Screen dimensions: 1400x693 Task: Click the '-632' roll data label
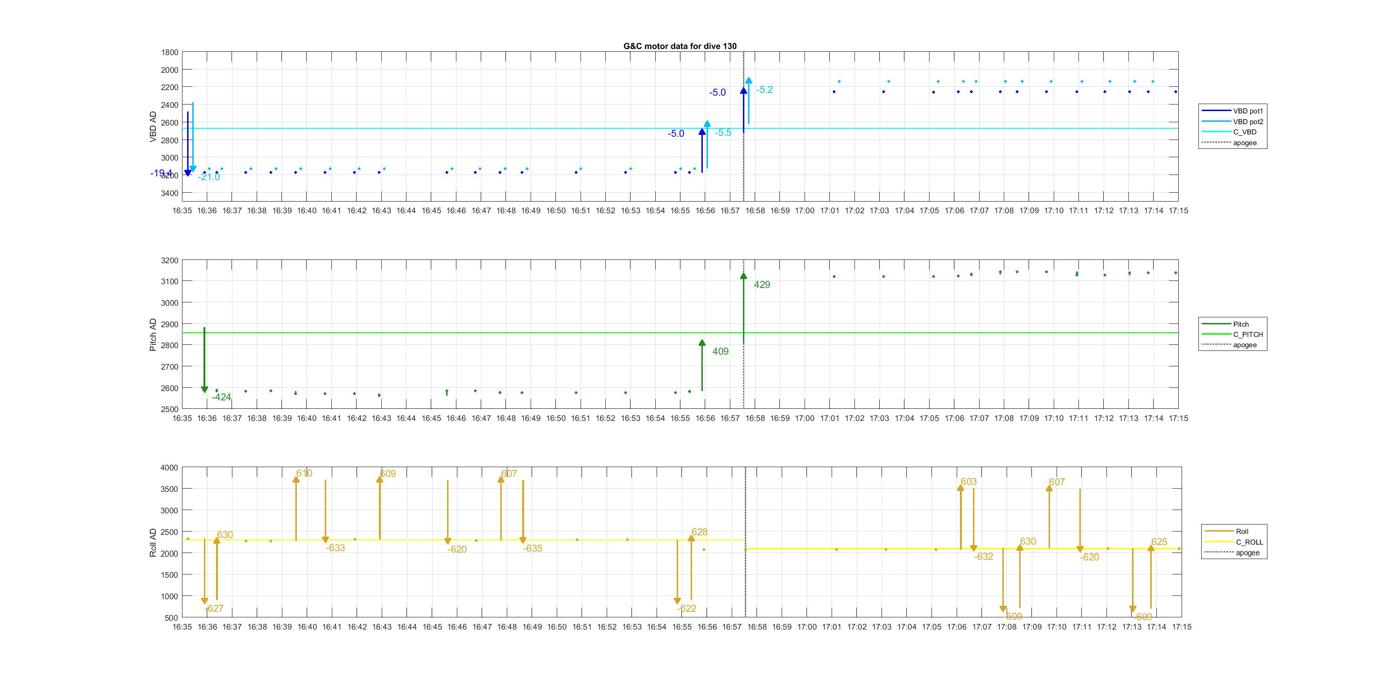click(984, 557)
